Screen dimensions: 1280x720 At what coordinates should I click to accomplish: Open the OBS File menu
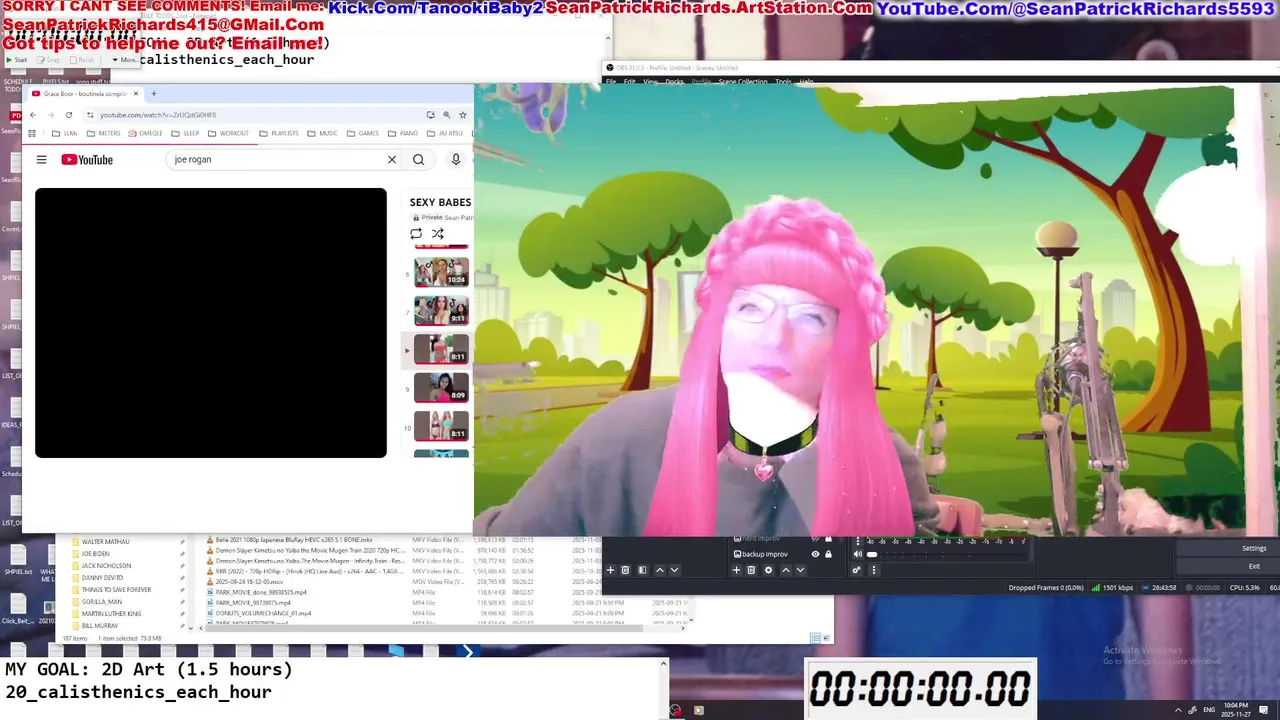[611, 81]
